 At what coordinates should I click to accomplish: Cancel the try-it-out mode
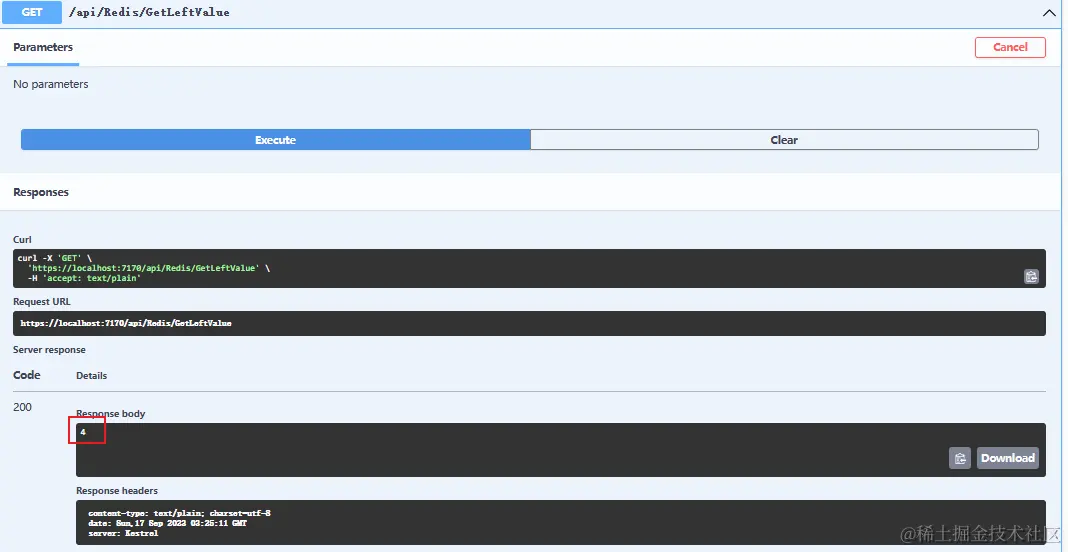tap(1010, 47)
